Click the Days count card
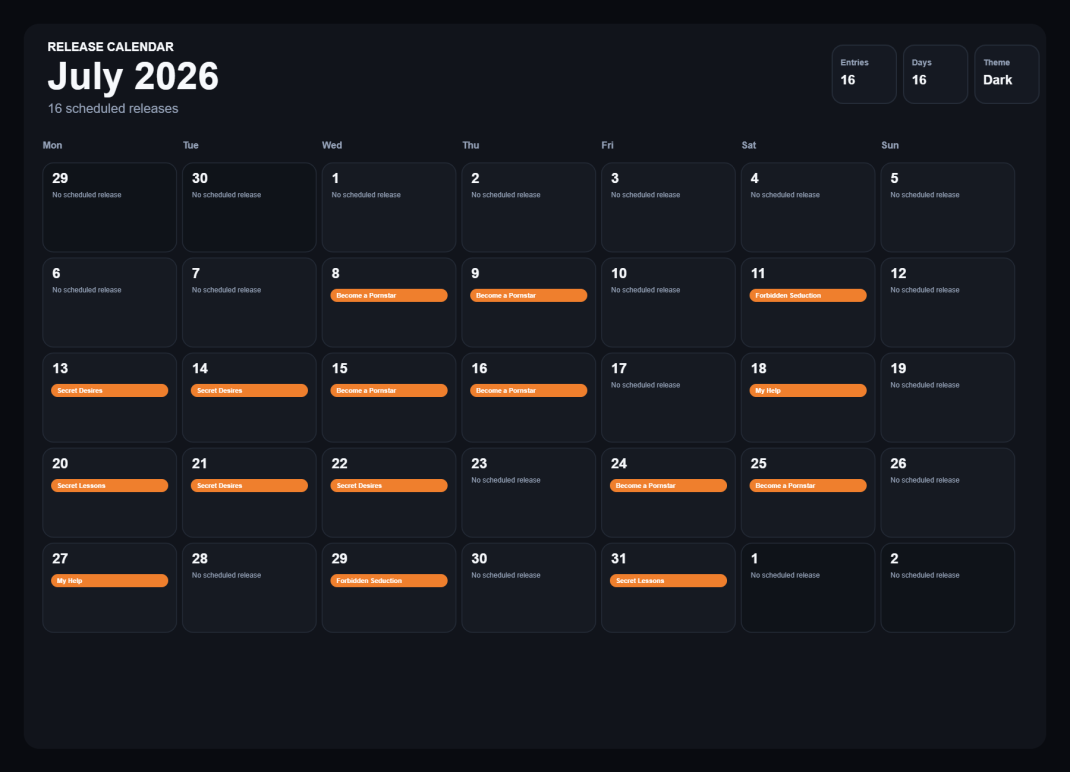1070x772 pixels. (x=936, y=74)
